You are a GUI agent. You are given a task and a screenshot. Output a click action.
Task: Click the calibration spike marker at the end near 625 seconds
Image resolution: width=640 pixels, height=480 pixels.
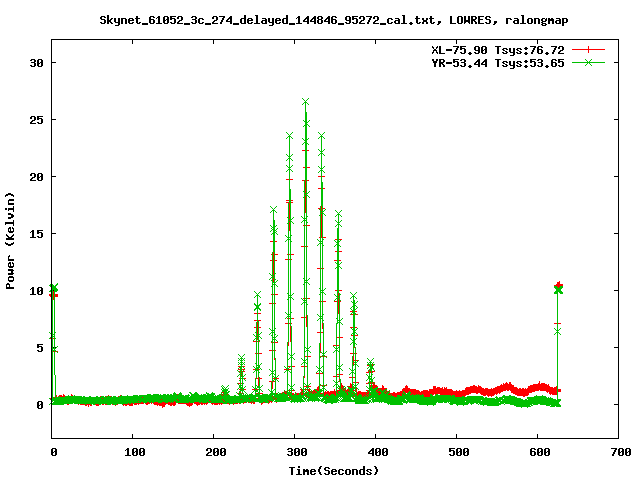pyautogui.click(x=558, y=289)
